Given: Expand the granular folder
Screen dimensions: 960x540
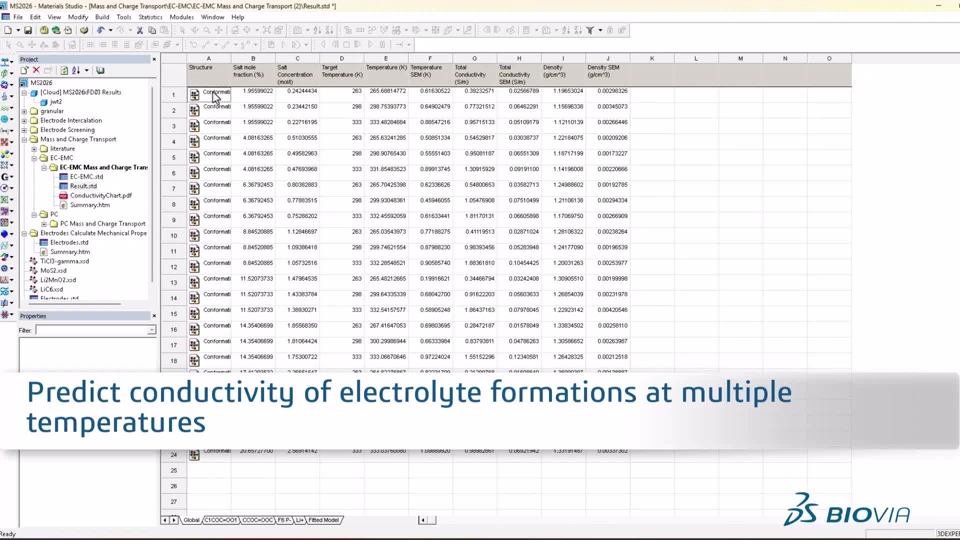Looking at the screenshot, I should [x=24, y=111].
